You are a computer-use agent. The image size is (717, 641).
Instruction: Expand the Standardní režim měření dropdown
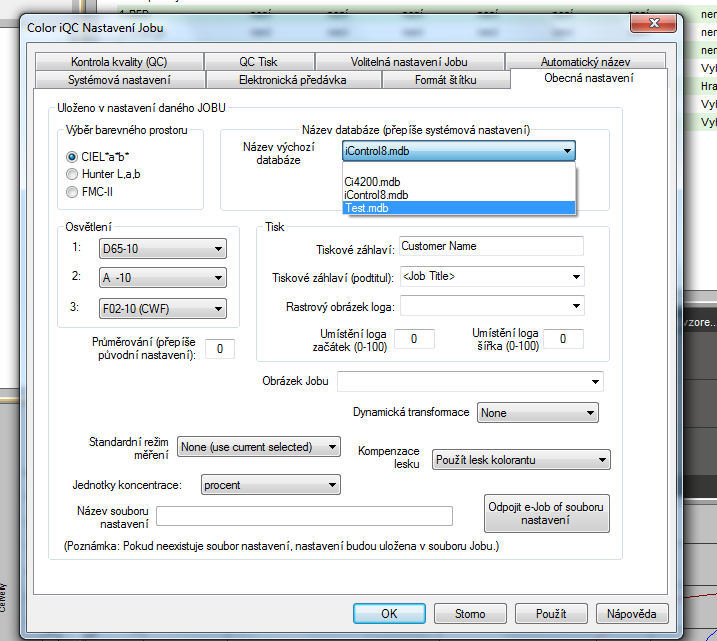click(259, 447)
